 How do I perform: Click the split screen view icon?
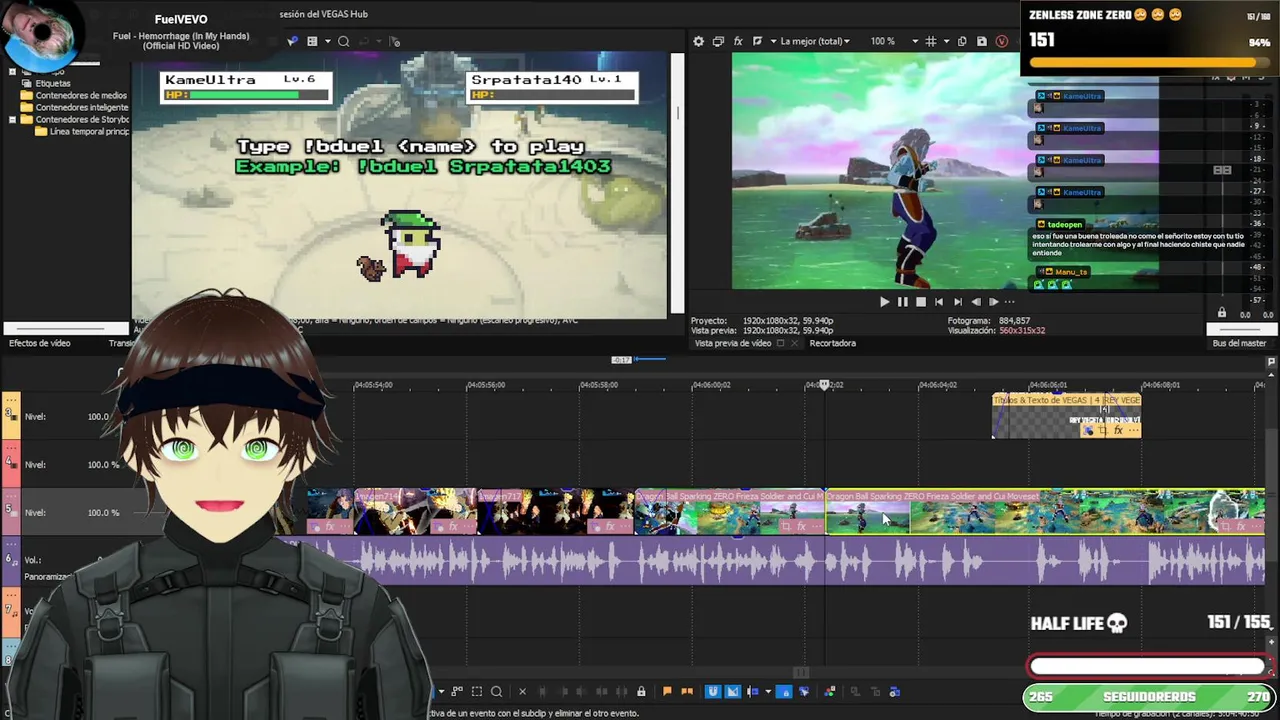click(757, 41)
